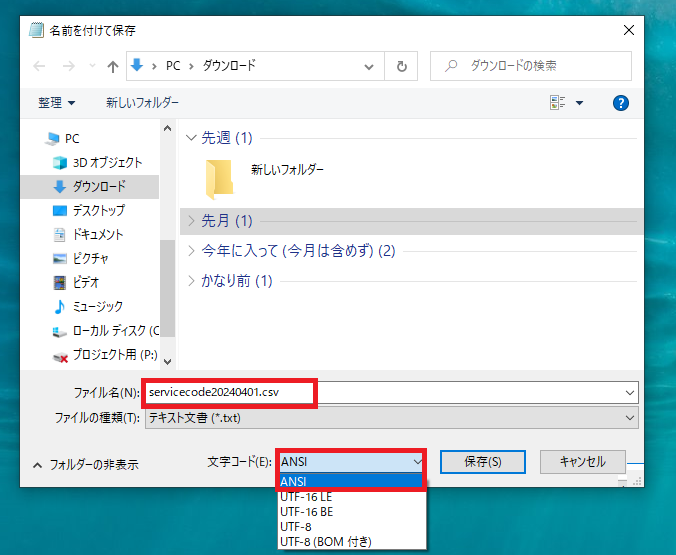Click the ファイル名 input field
This screenshot has width=676, height=555.
(391, 392)
